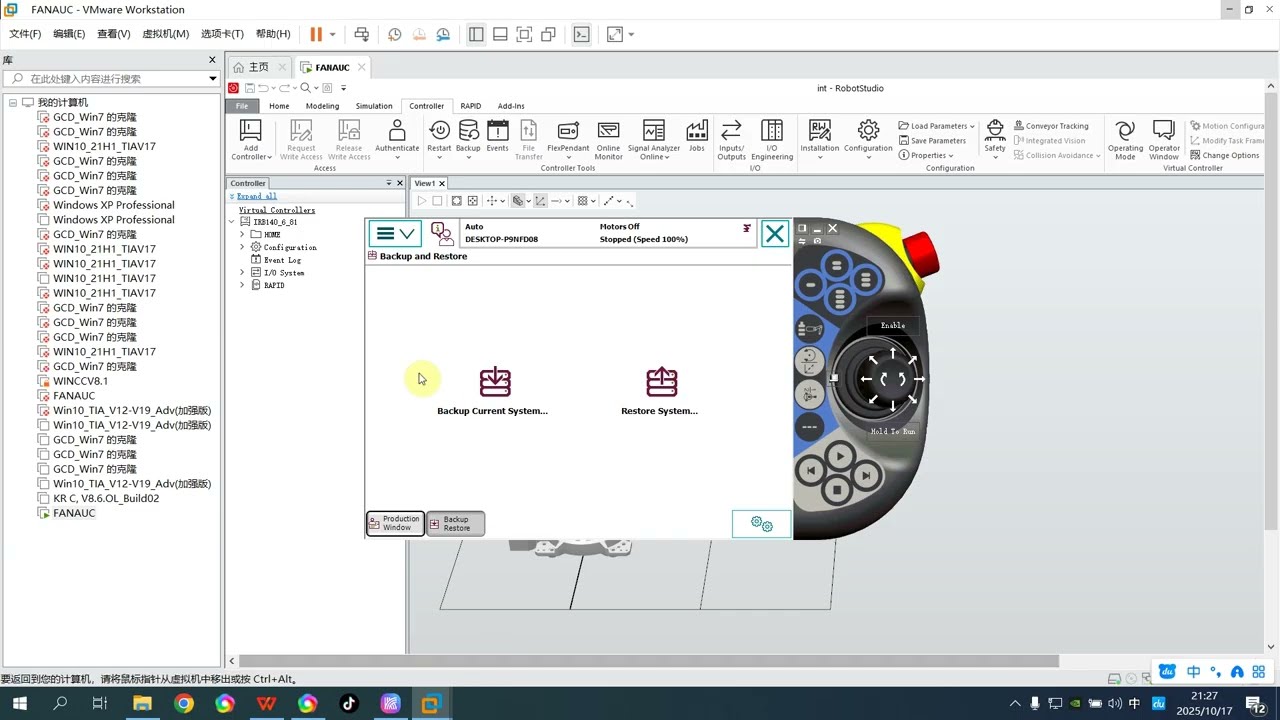Screen dimensions: 1280x720
Task: Expand the IRB140_6_81 controller node
Action: [x=232, y=222]
